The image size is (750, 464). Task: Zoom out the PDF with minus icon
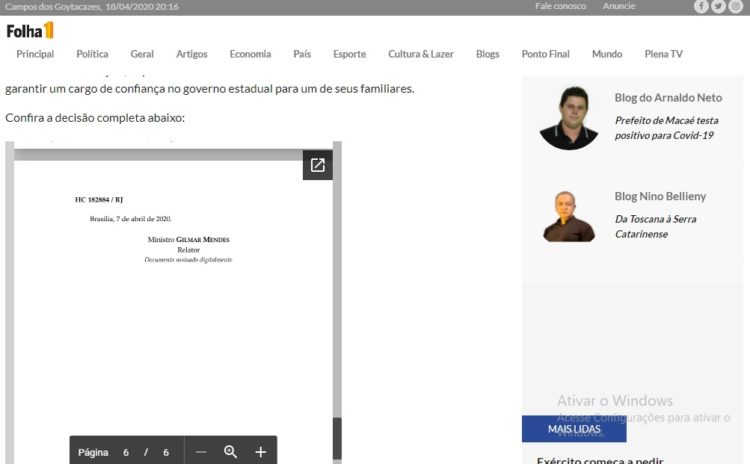click(201, 452)
